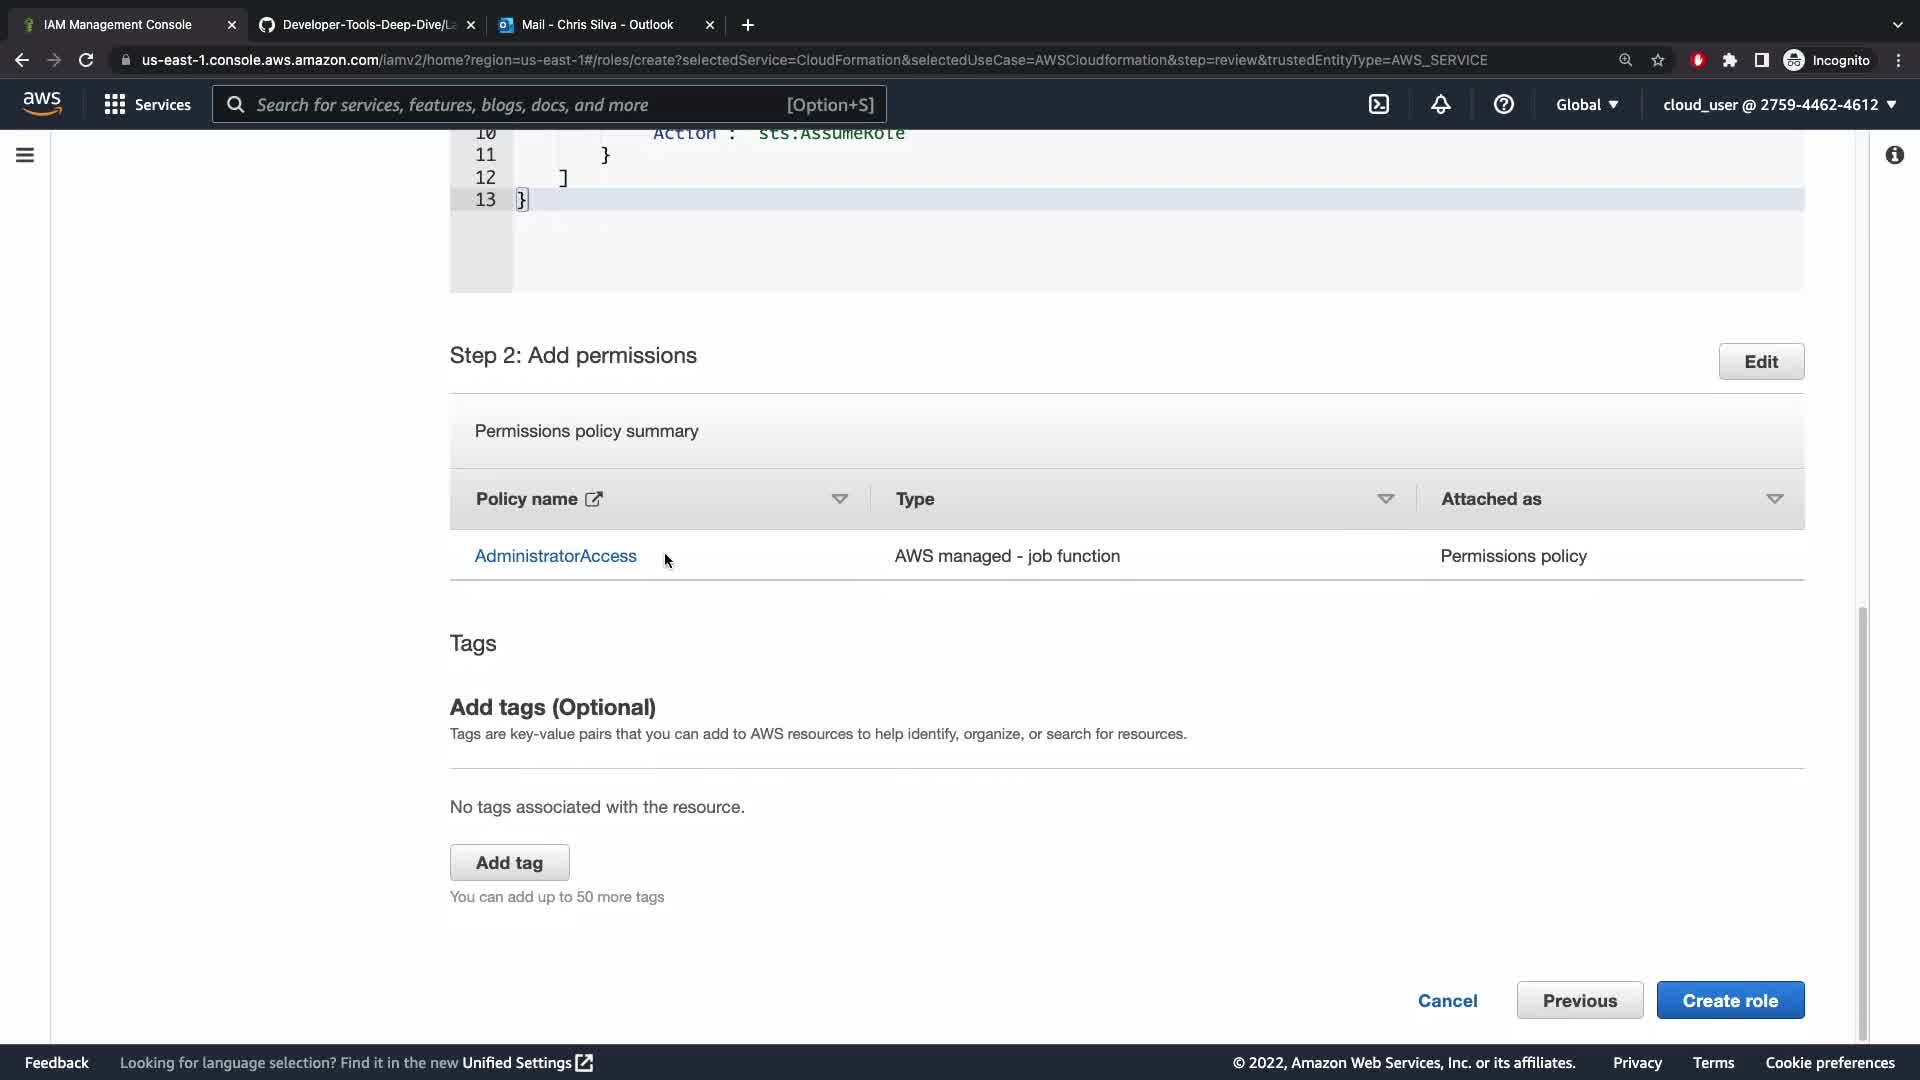Open the browser extensions puzzle icon
1920x1080 pixels.
tap(1729, 60)
